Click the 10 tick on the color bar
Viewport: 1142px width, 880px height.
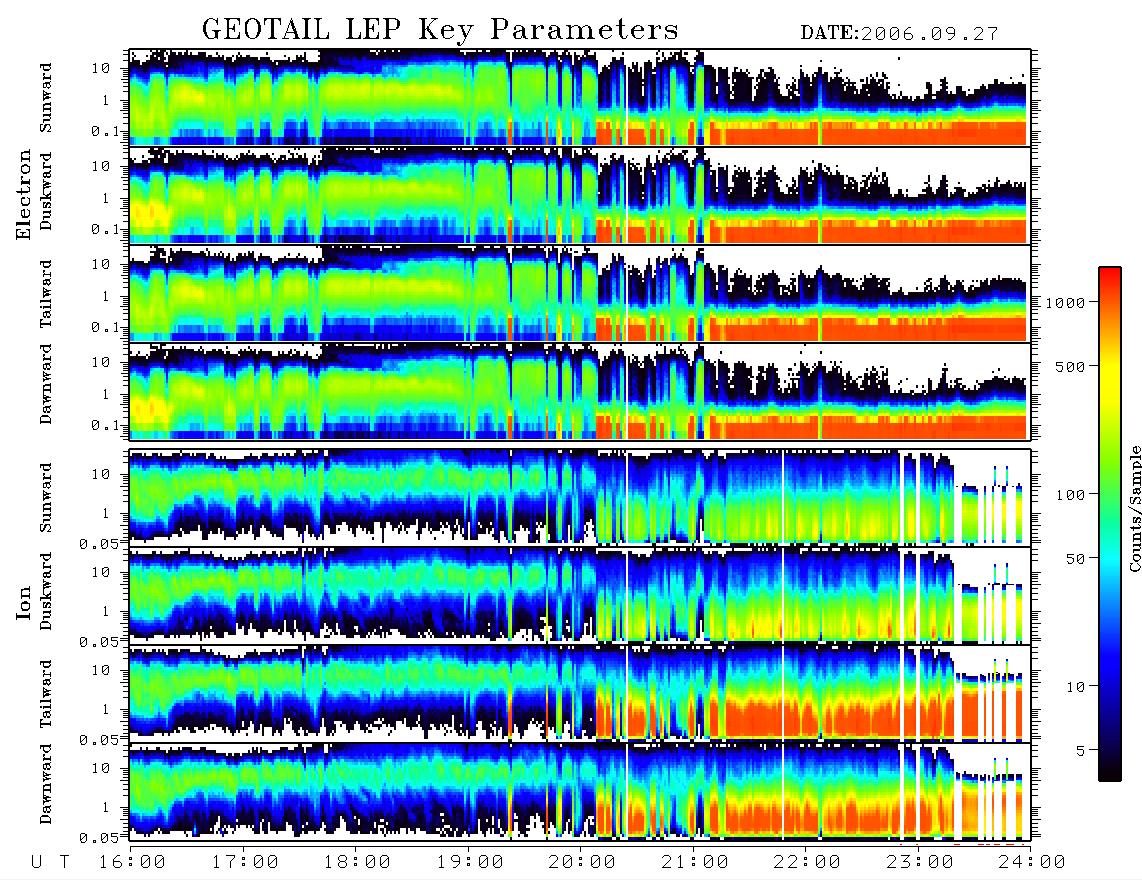pyautogui.click(x=1074, y=686)
